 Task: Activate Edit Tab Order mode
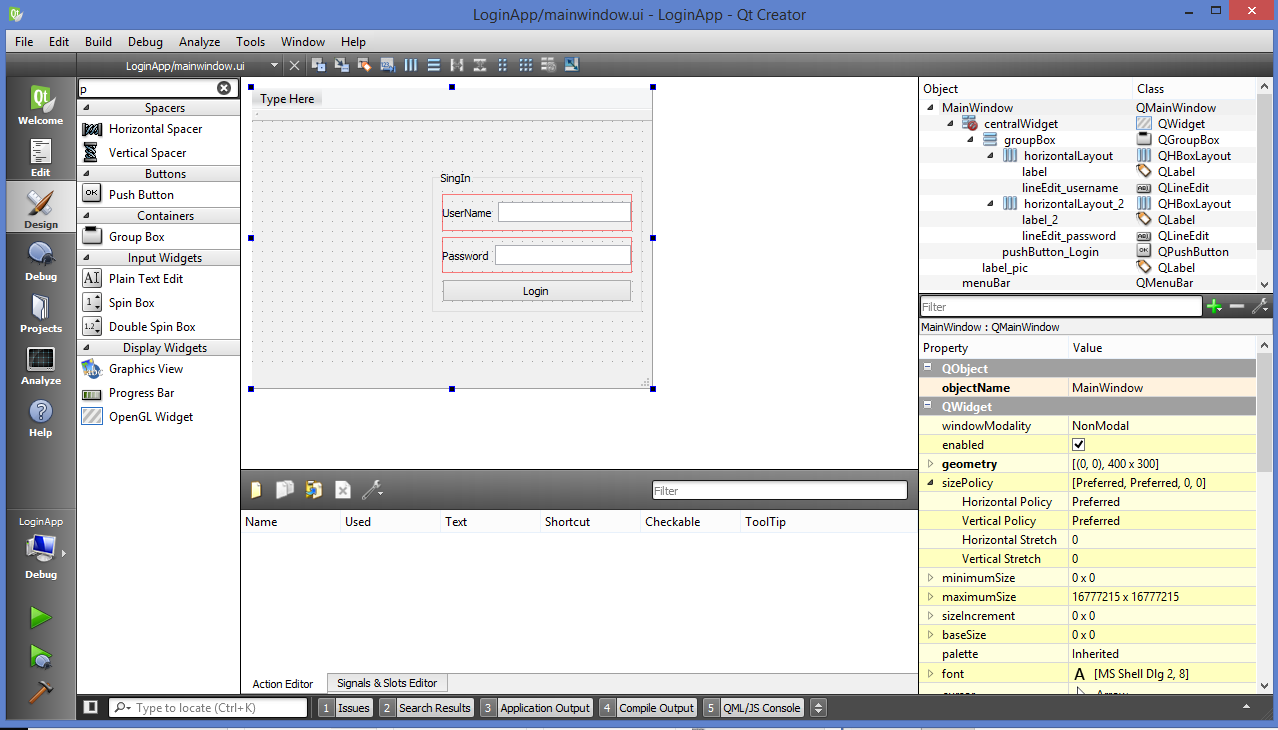tap(386, 64)
